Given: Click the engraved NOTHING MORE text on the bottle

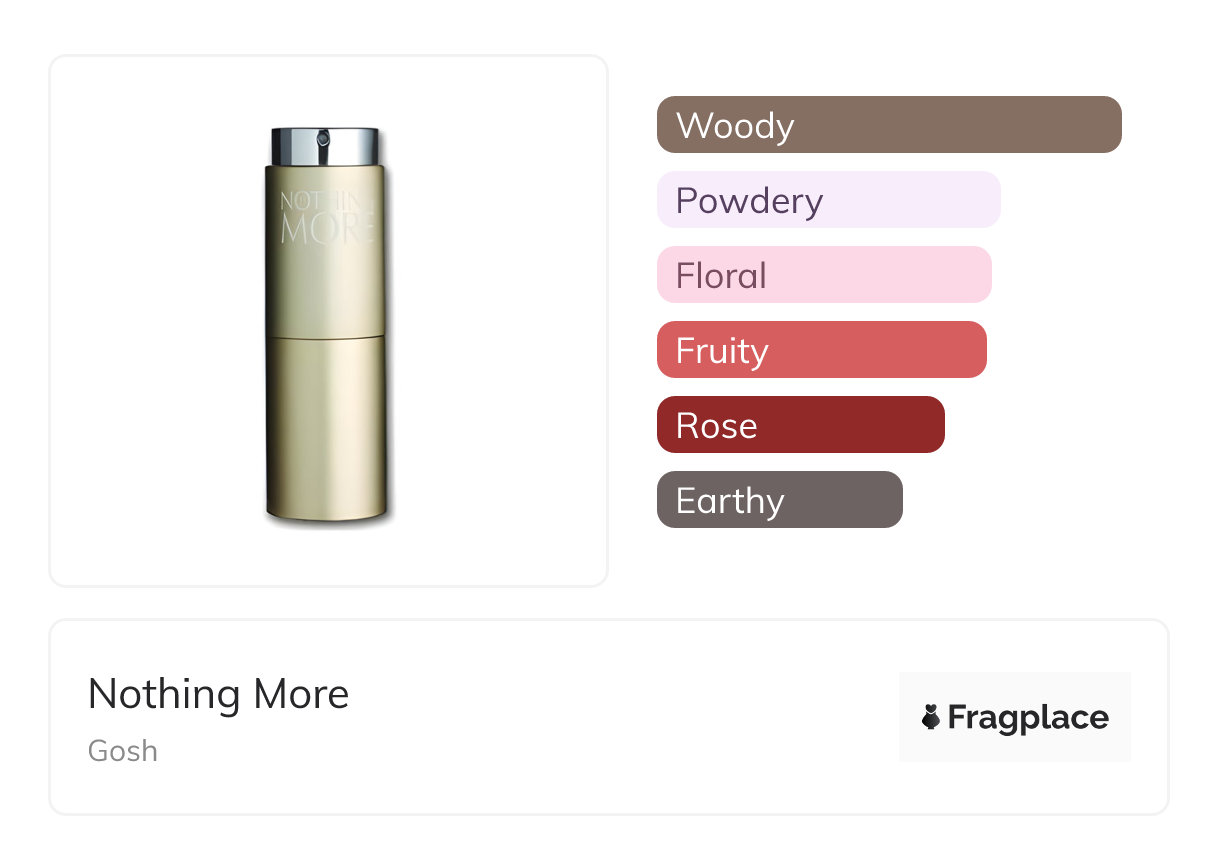Looking at the screenshot, I should pos(327,217).
